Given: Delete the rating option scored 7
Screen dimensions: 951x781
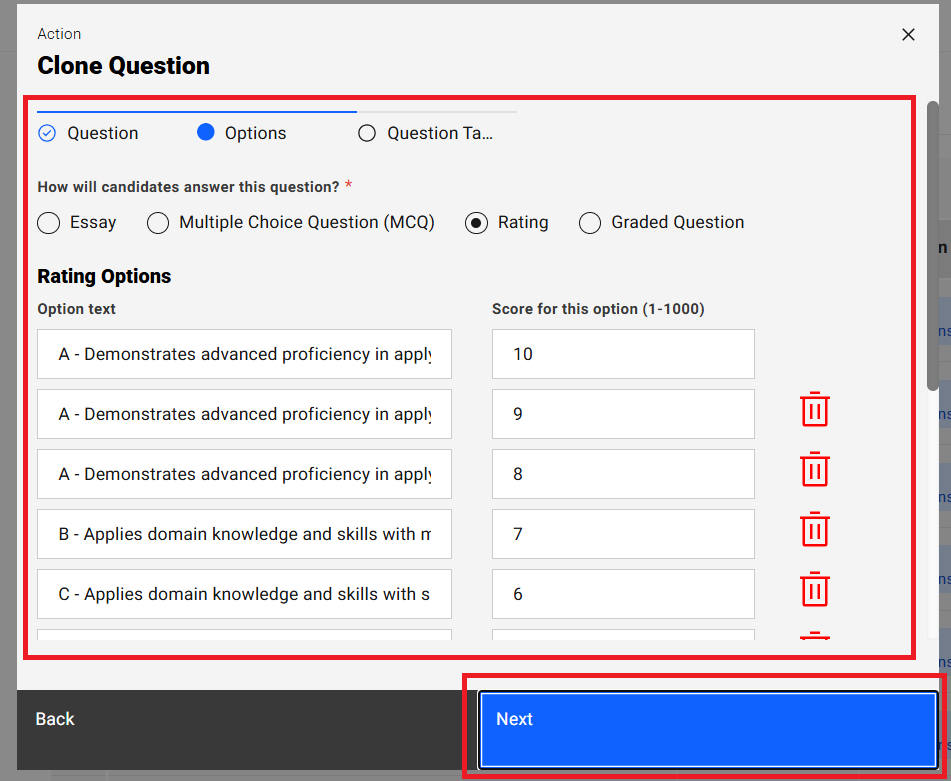Looking at the screenshot, I should [814, 530].
